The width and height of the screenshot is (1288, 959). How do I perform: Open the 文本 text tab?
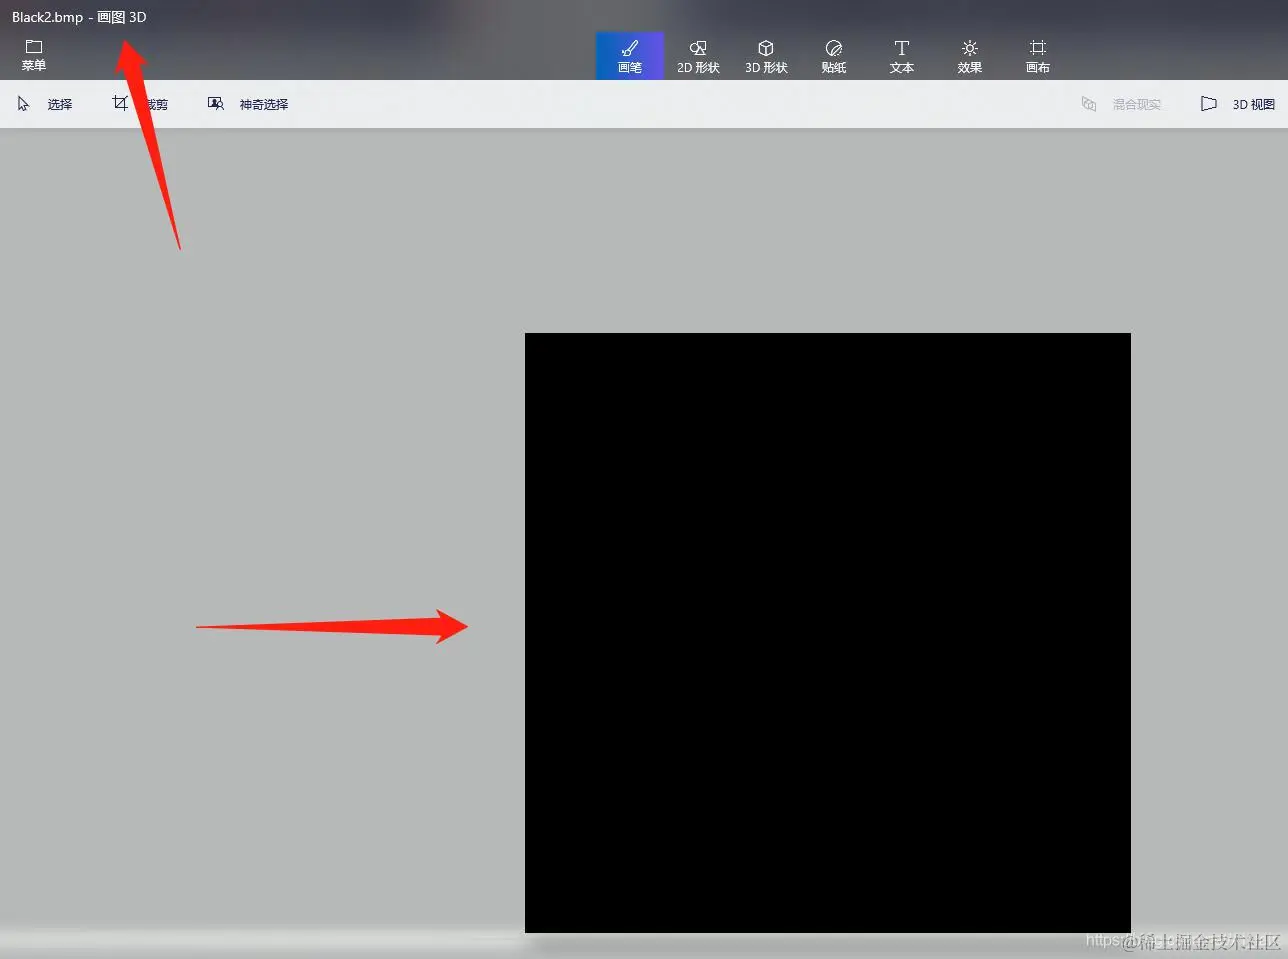(x=902, y=56)
